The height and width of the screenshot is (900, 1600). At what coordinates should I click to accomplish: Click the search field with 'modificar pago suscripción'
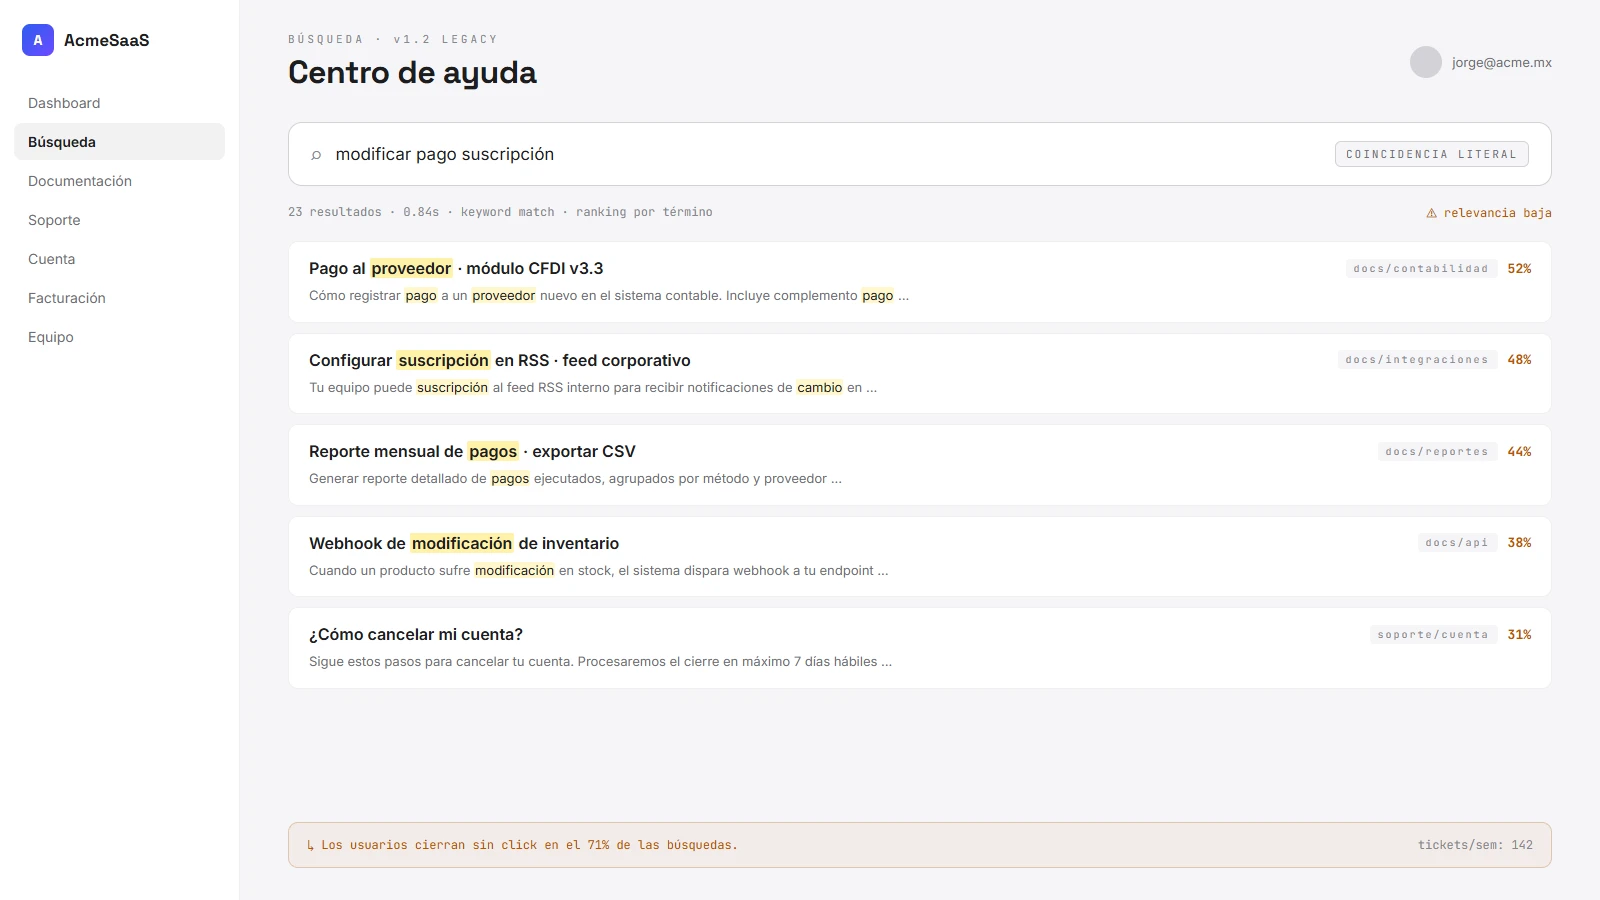tap(919, 154)
